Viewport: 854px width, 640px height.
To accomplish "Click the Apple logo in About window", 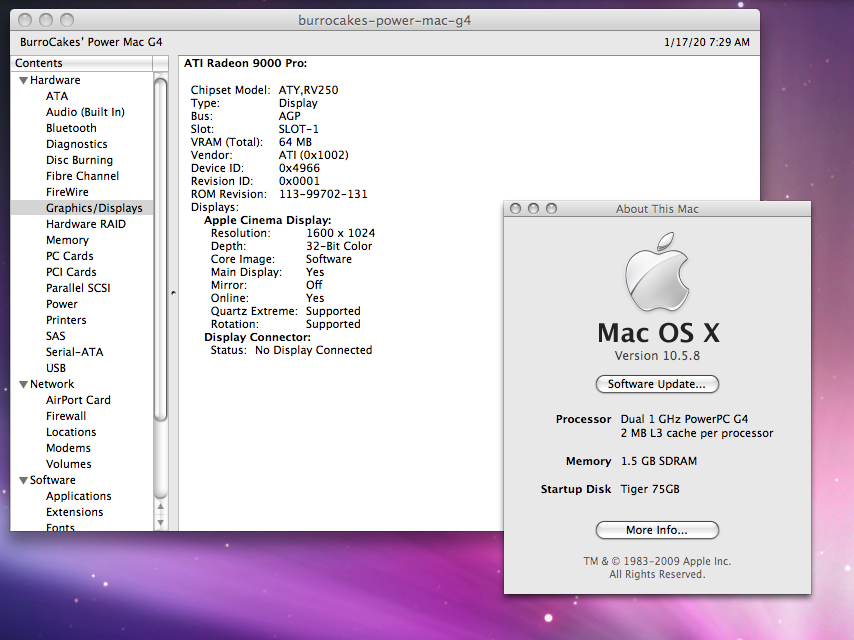I will (657, 272).
